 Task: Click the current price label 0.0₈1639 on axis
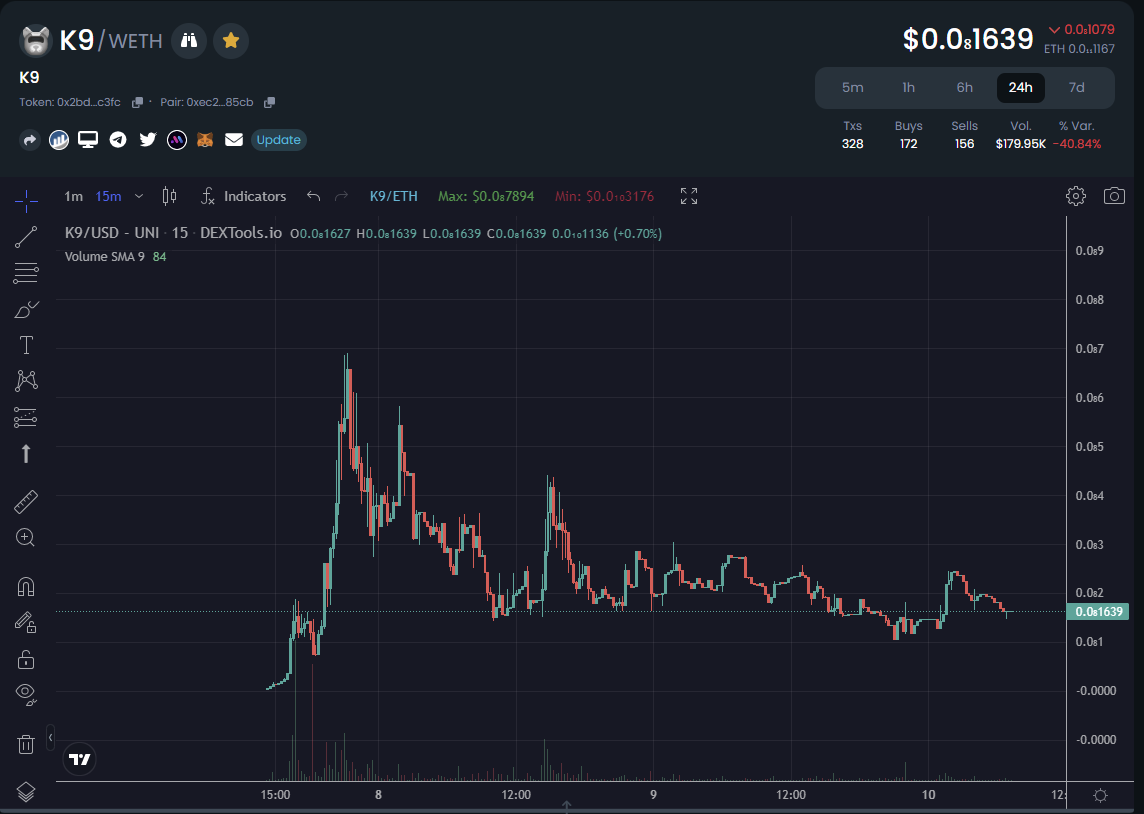(x=1098, y=611)
